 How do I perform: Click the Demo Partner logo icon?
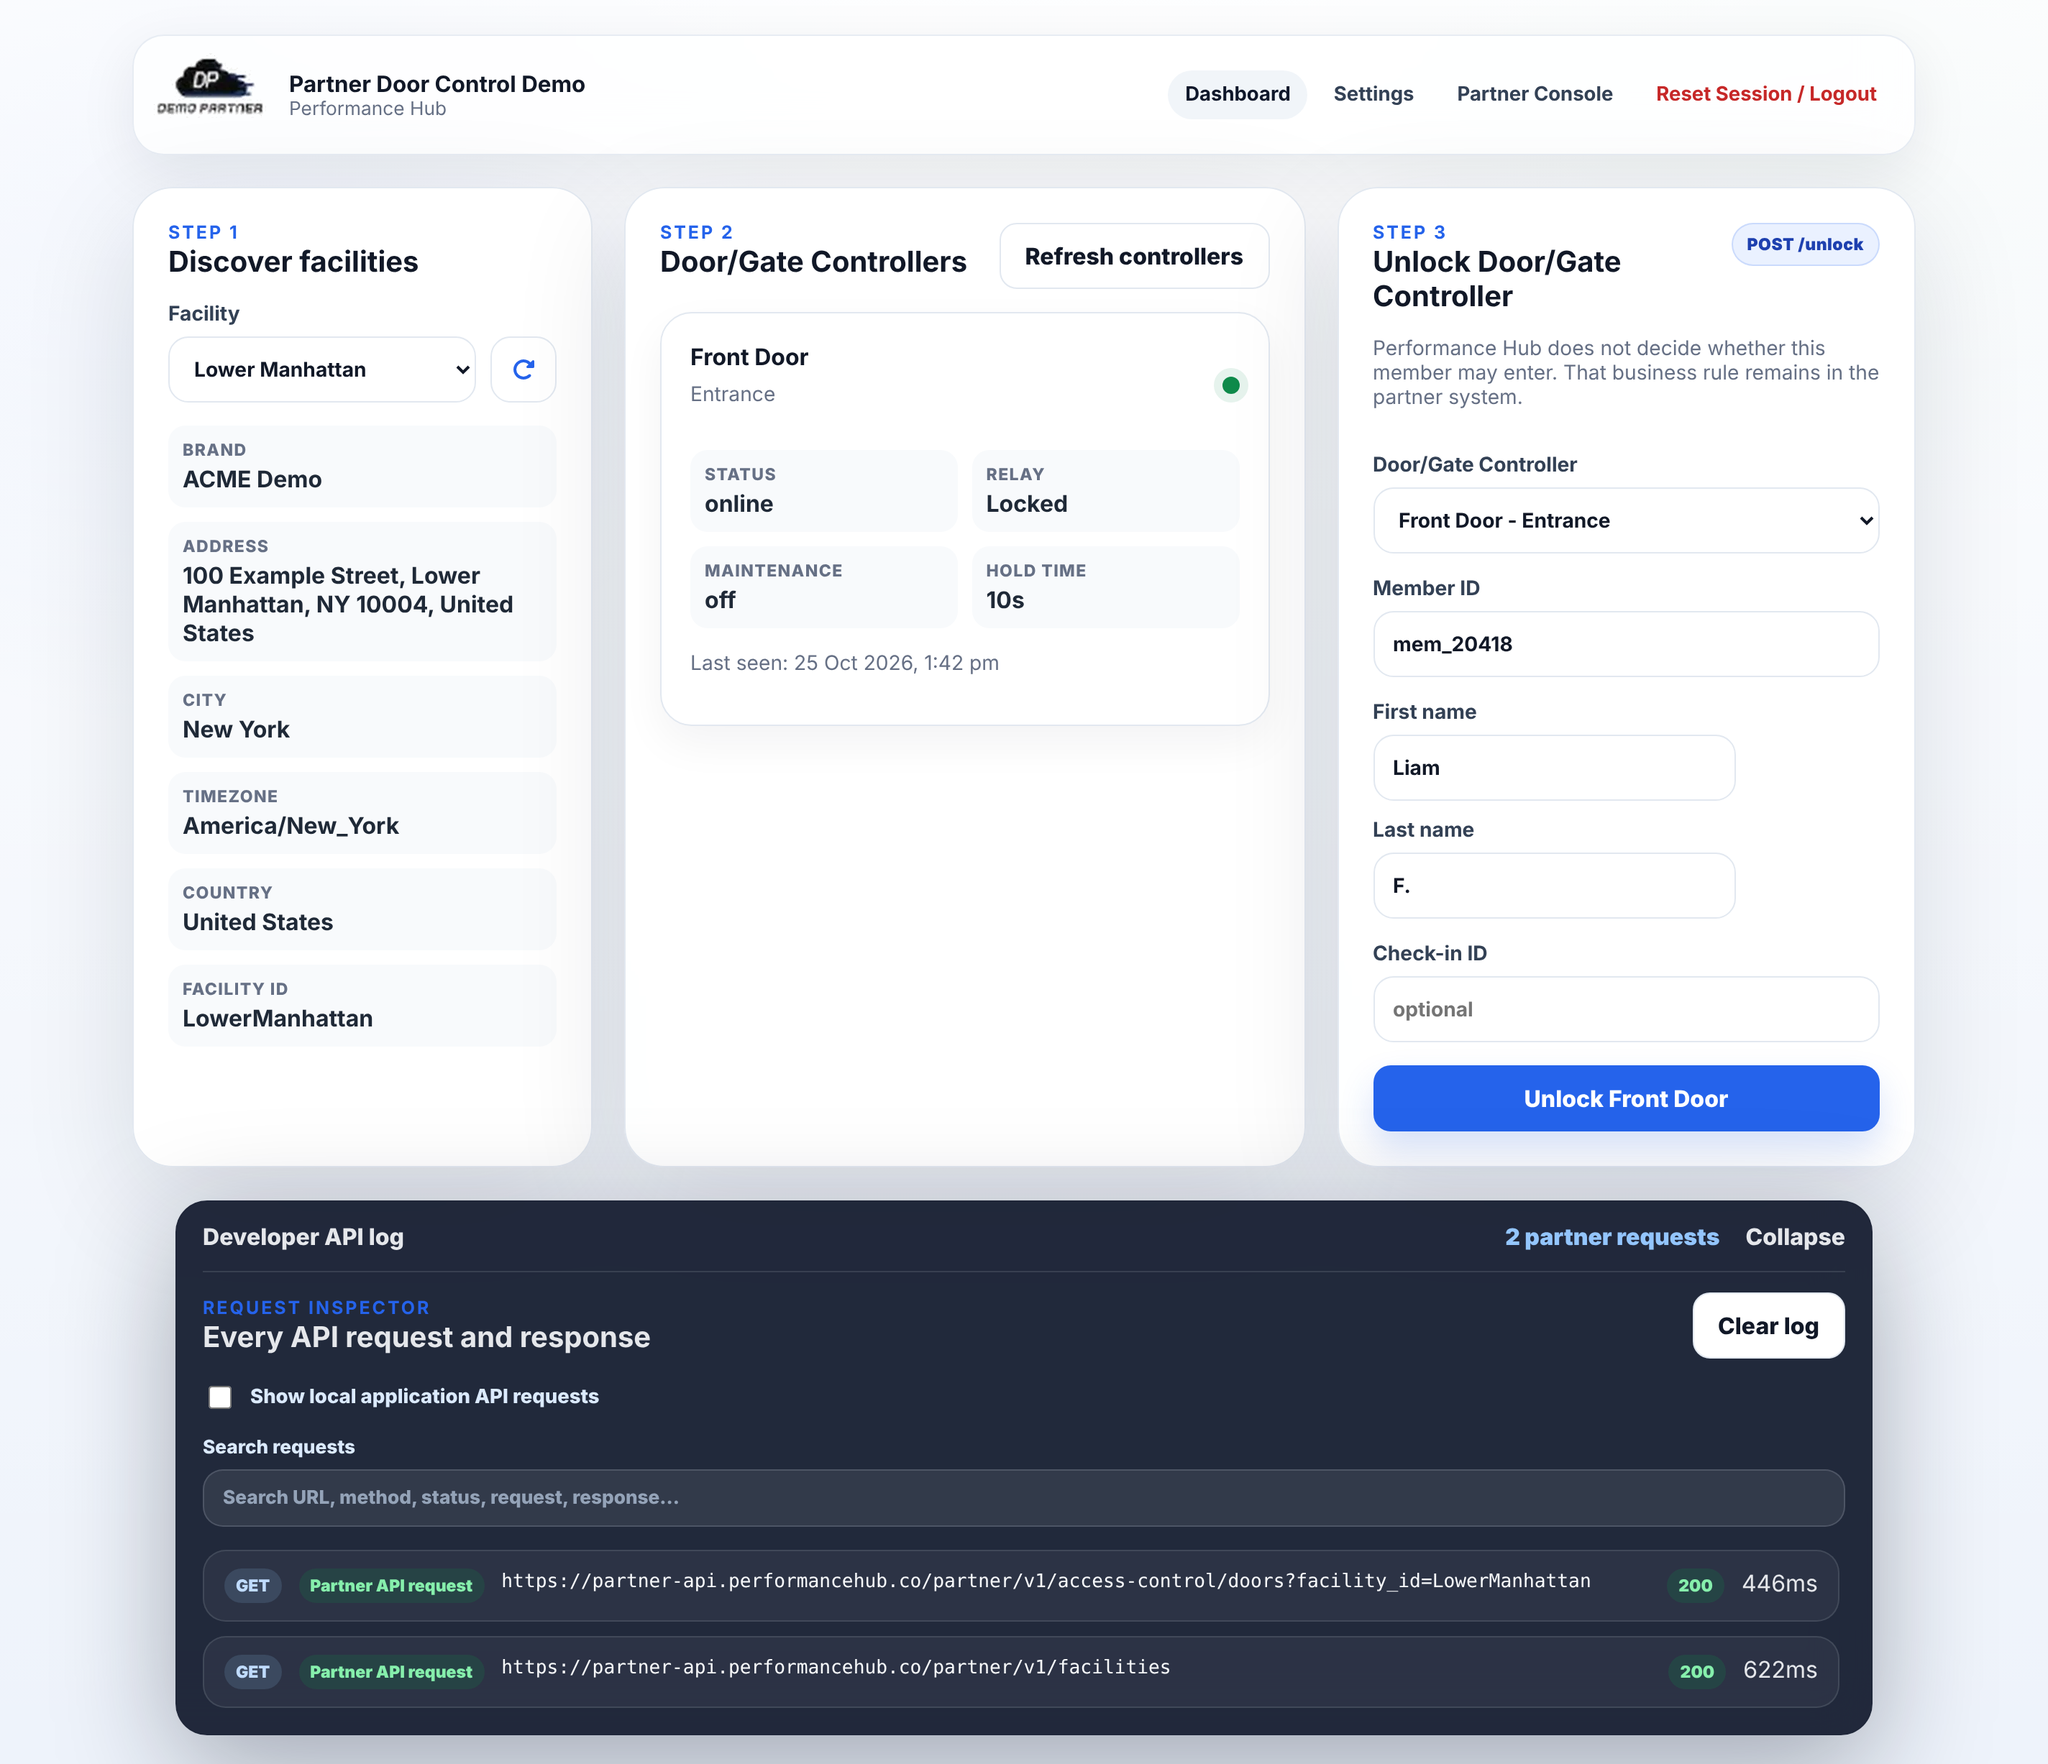tap(210, 88)
